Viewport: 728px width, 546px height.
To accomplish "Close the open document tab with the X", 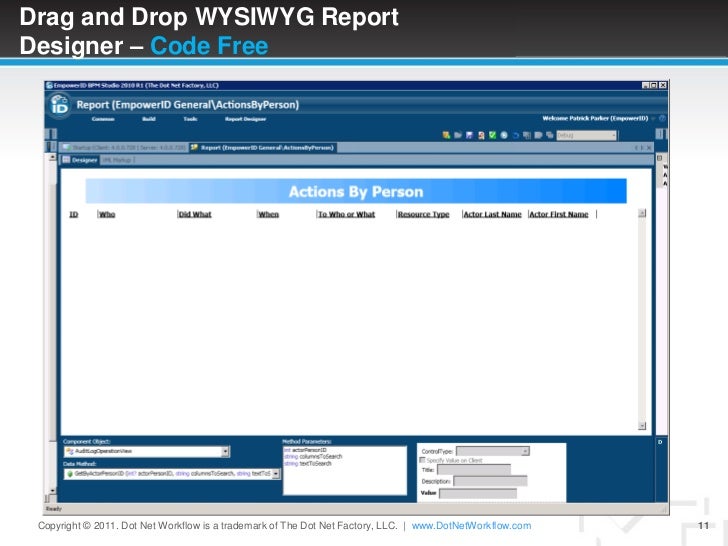I will [649, 148].
